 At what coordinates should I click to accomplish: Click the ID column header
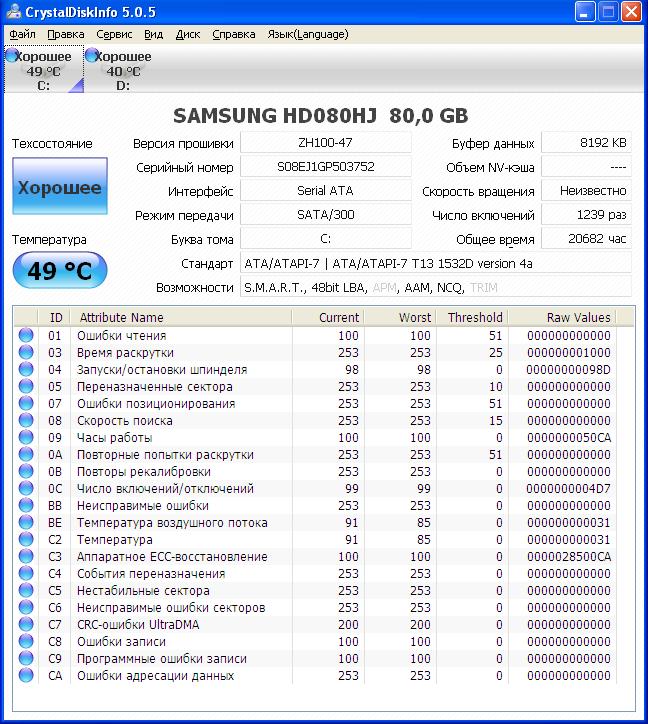[x=55, y=318]
